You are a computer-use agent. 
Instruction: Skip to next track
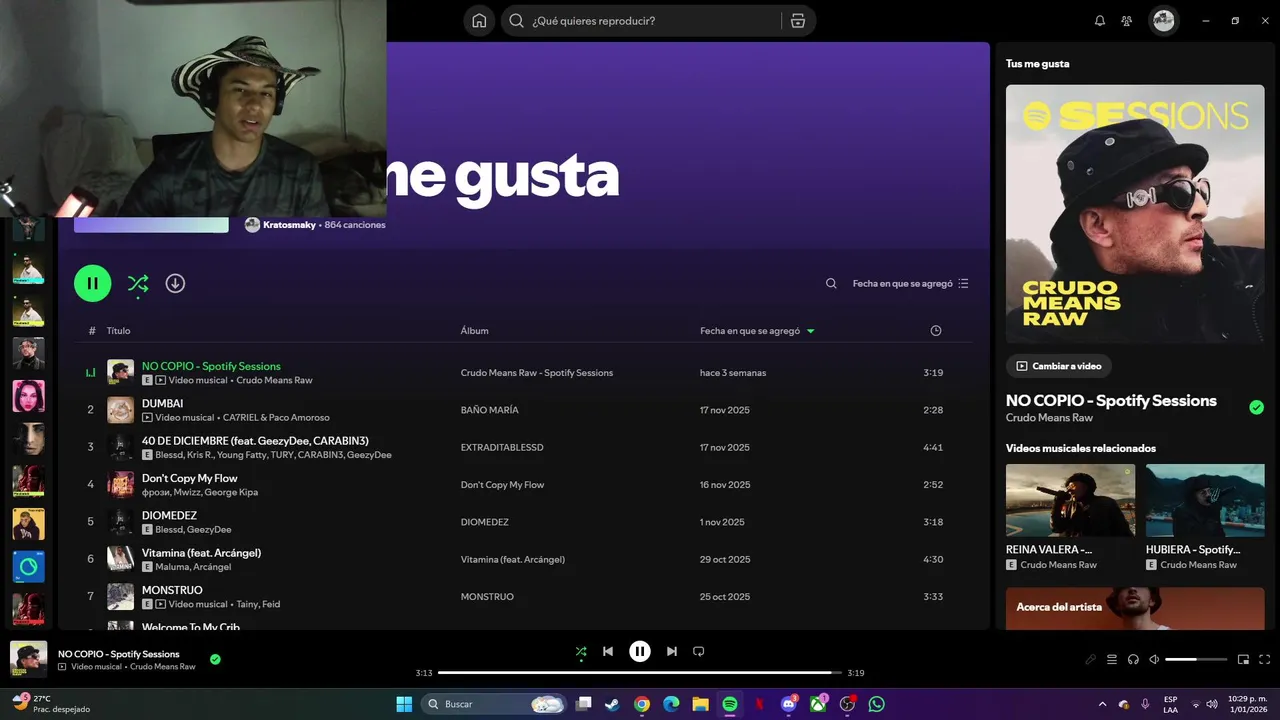tap(672, 652)
